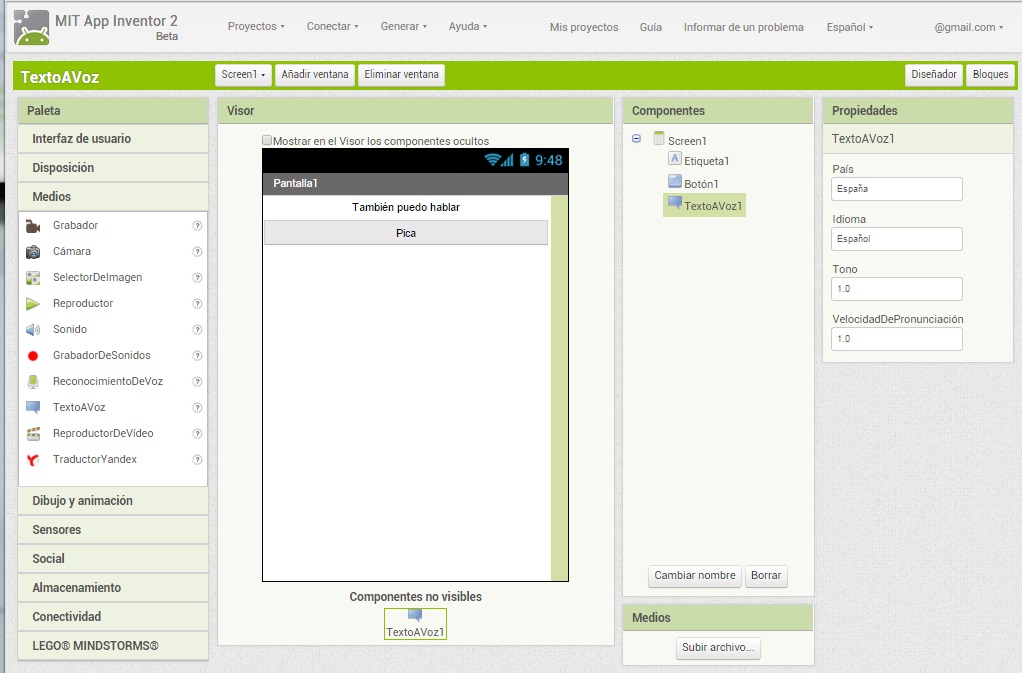Open help for SelectorDeImagen component
The height and width of the screenshot is (673, 1022).
[197, 278]
